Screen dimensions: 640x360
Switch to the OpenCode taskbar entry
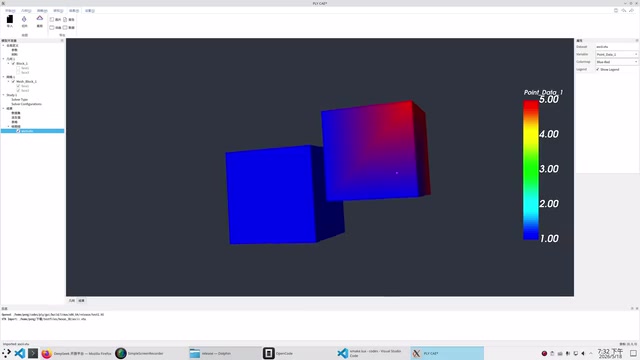[x=298, y=353]
